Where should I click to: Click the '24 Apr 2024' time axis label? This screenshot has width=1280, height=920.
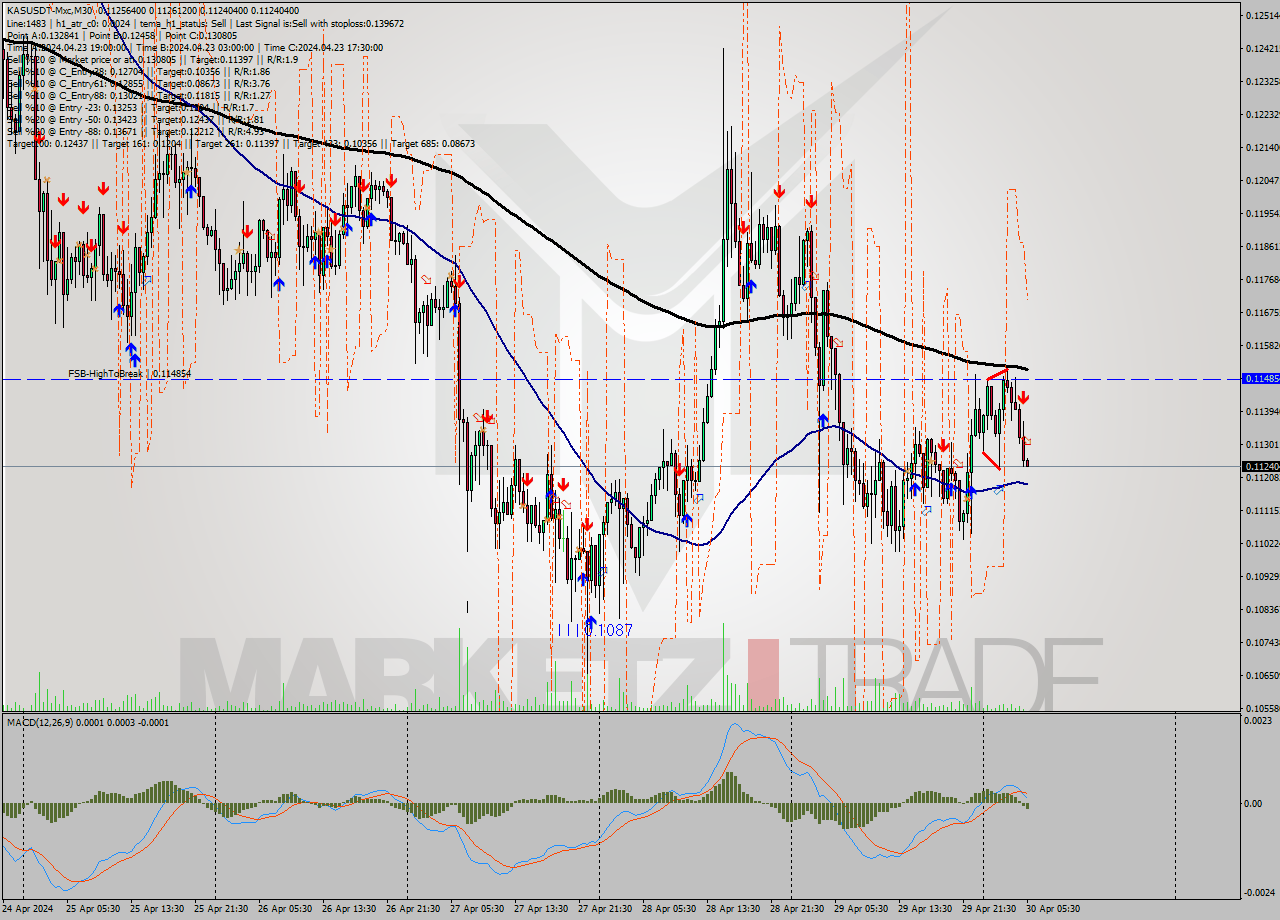[x=29, y=909]
